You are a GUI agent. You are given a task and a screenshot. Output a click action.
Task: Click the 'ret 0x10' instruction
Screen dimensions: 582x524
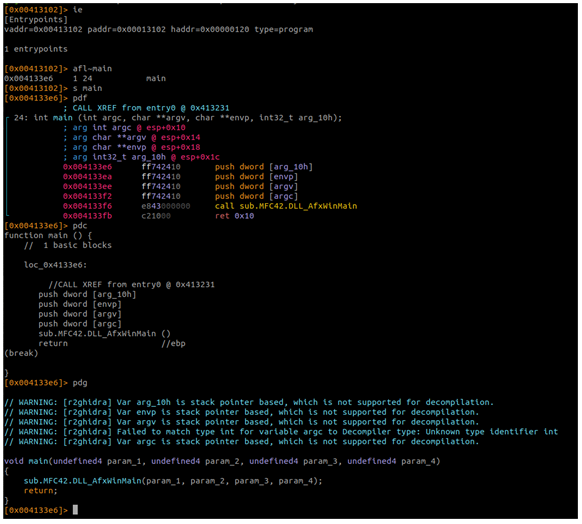[234, 216]
